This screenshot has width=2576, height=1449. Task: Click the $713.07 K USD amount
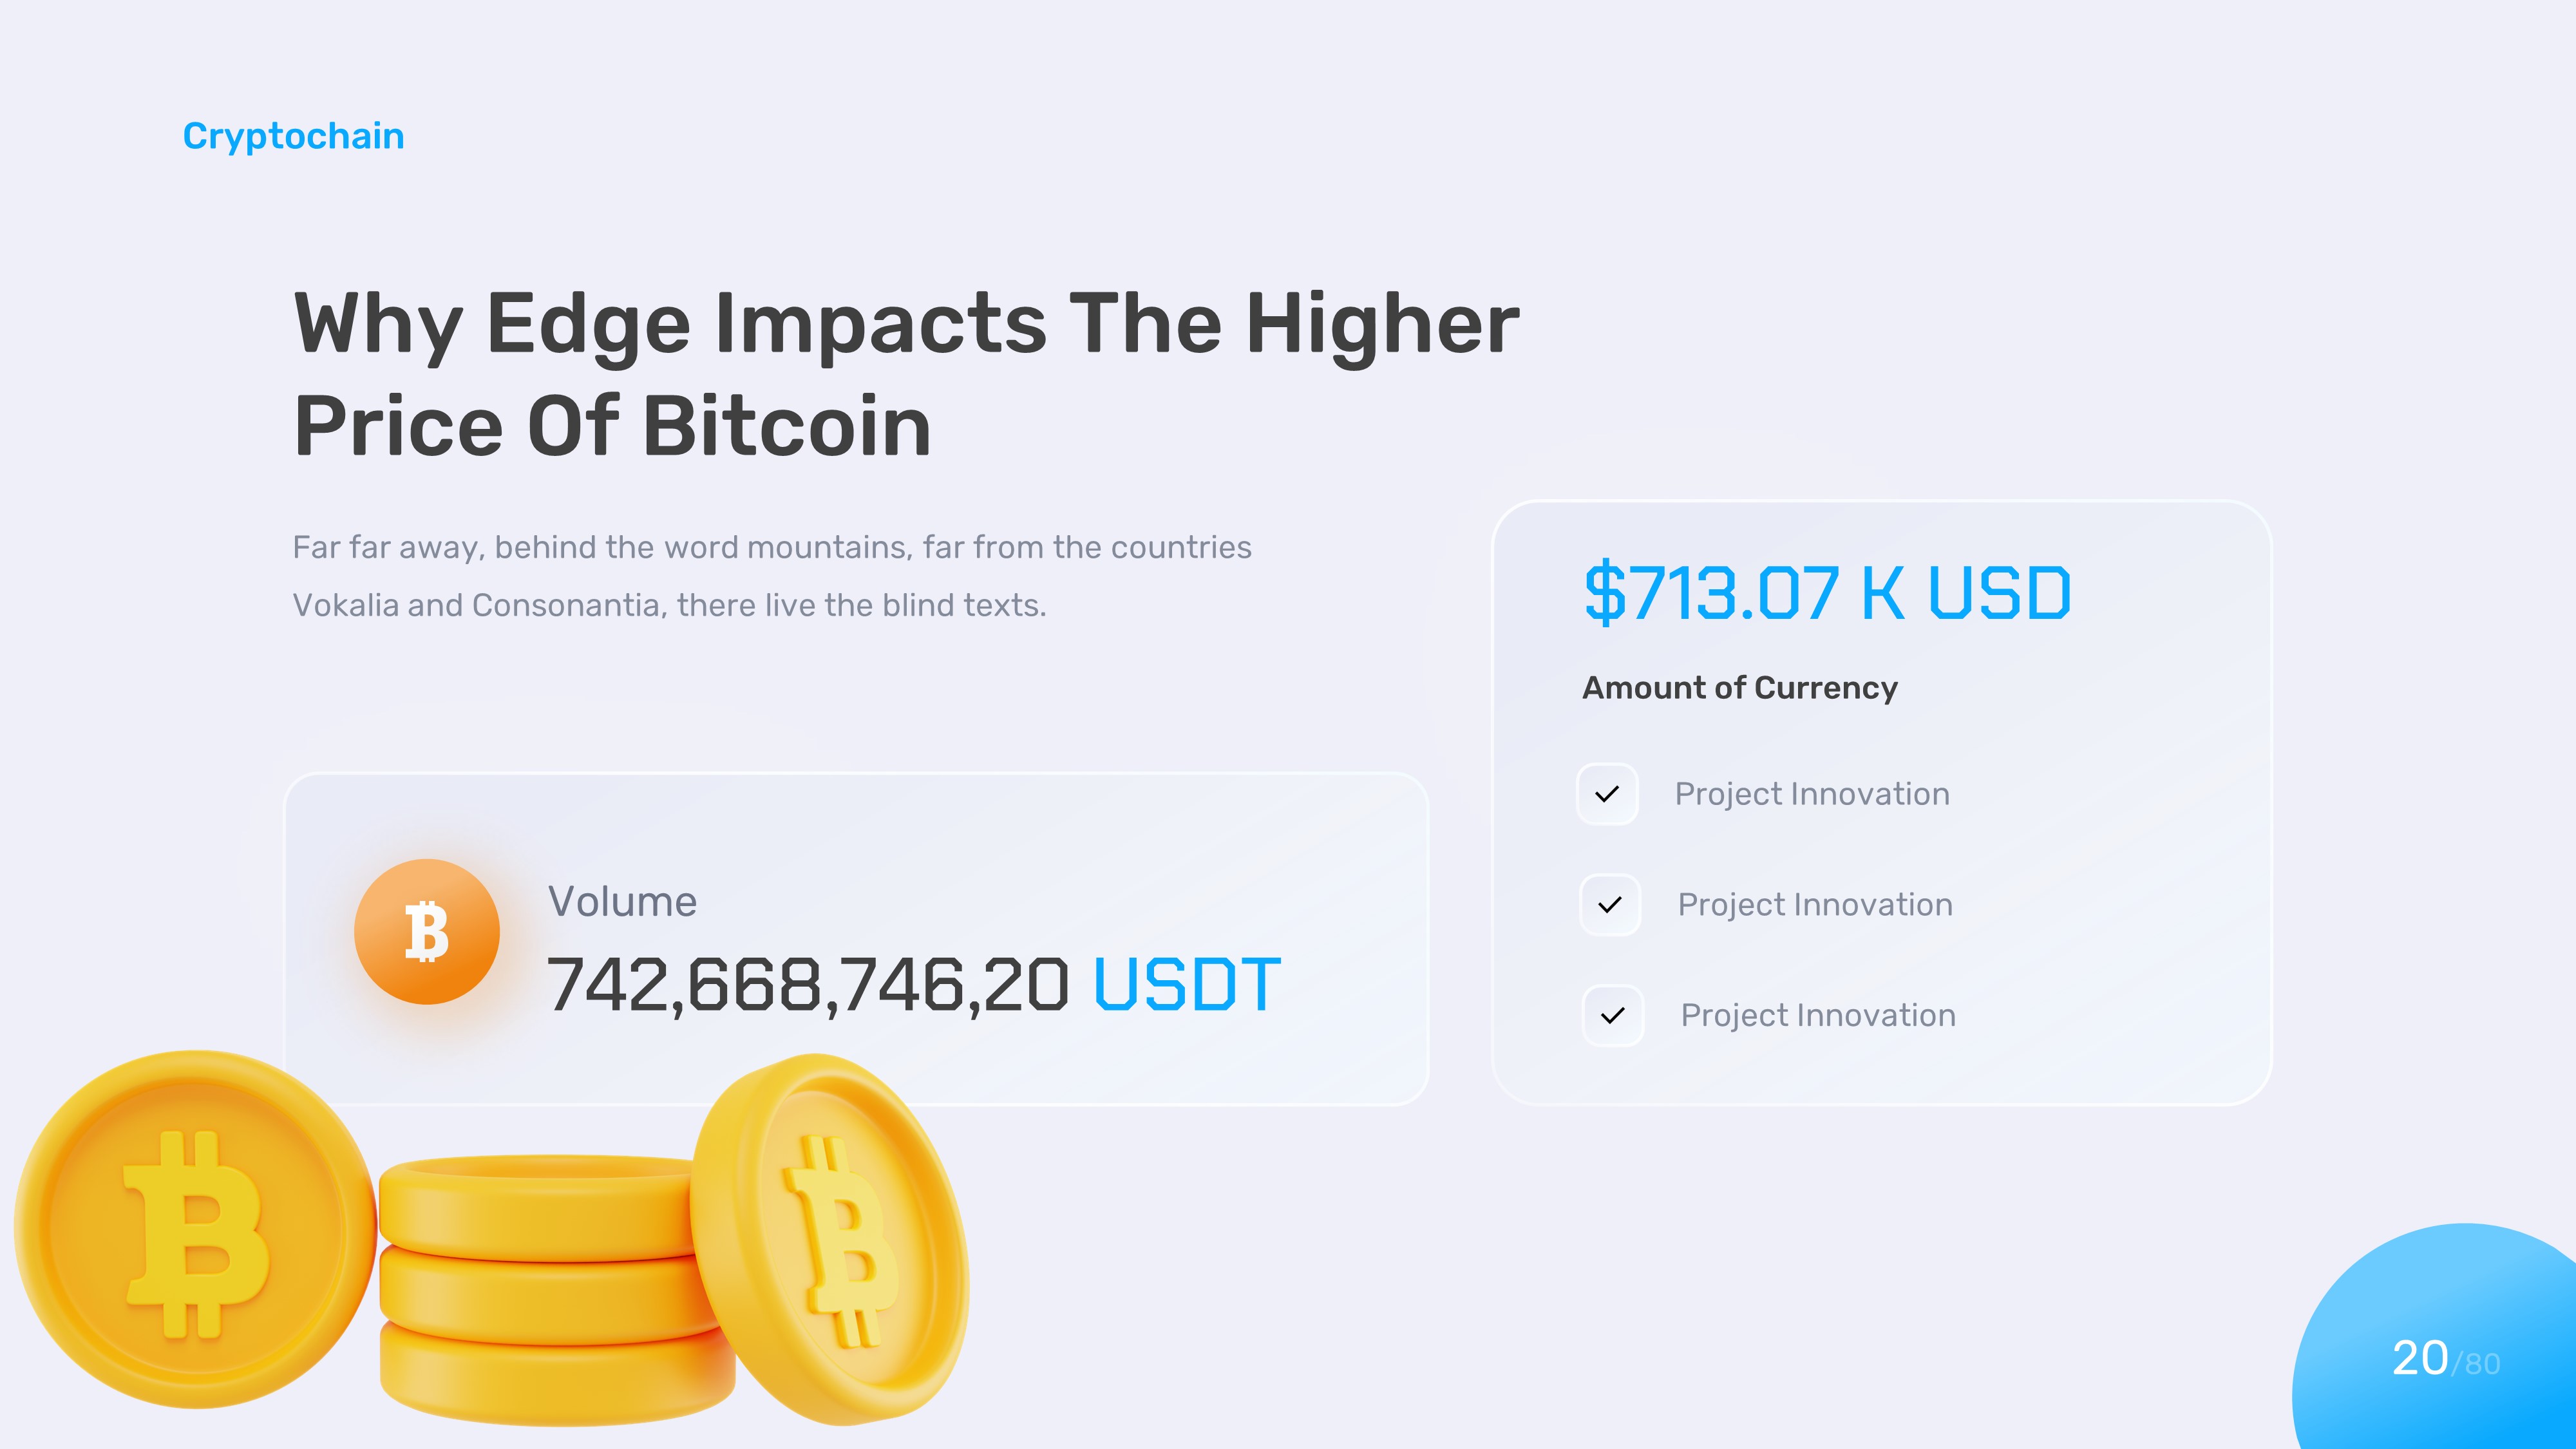1827,593
